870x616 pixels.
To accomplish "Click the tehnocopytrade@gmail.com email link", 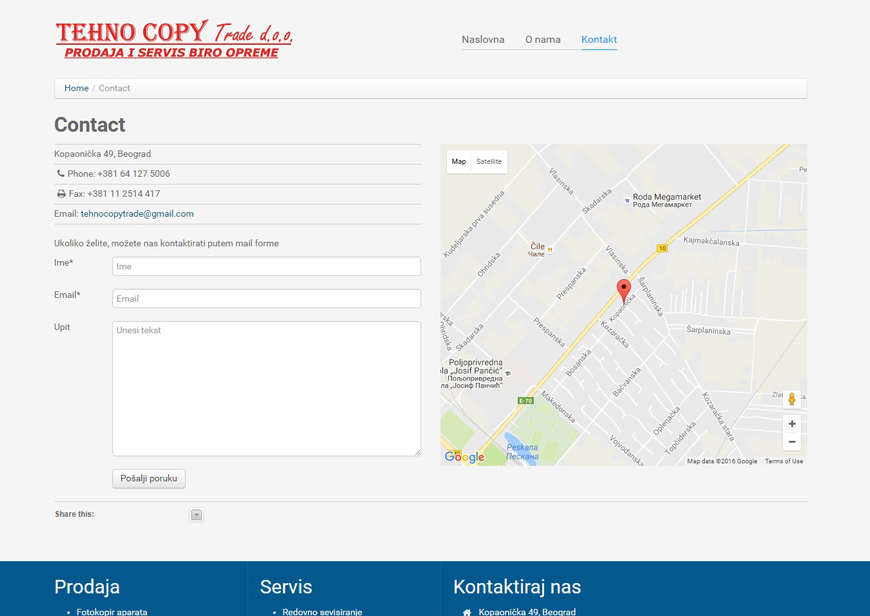I will 137,214.
